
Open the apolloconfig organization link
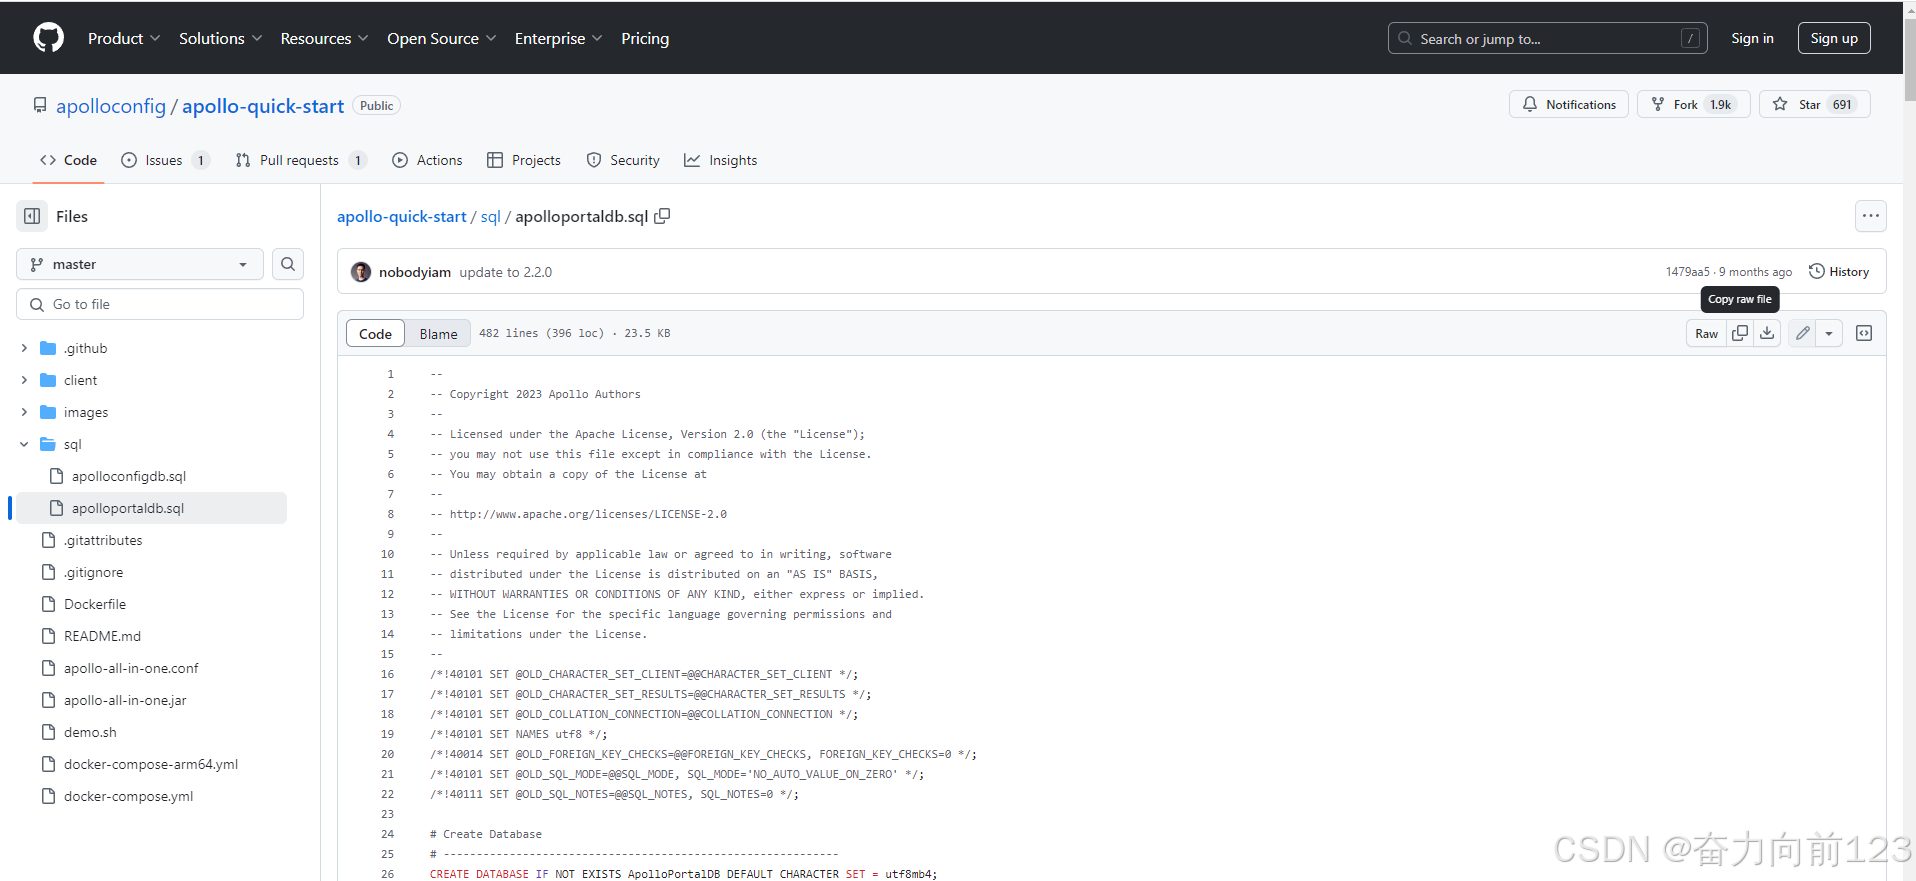(x=111, y=106)
